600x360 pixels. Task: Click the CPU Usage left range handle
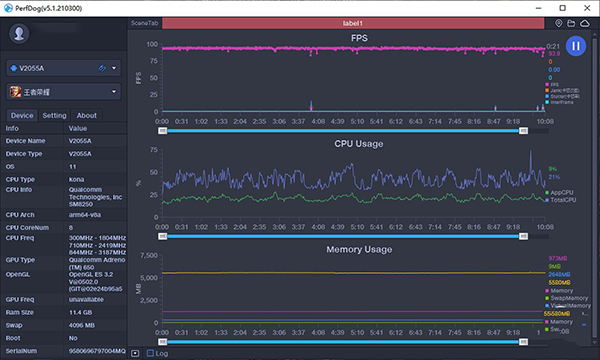(163, 236)
